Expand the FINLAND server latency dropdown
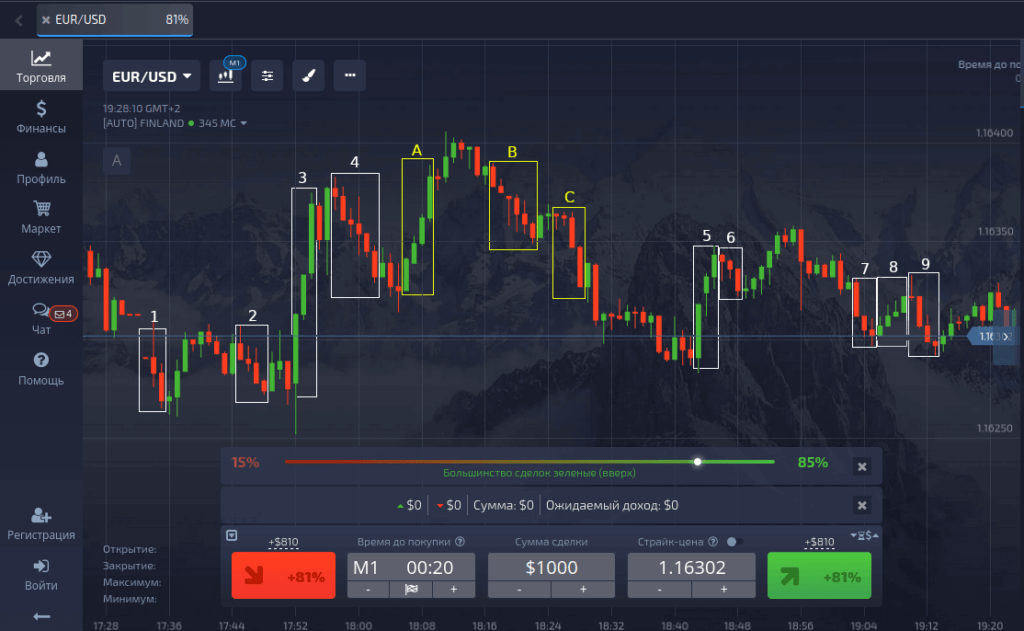1024x631 pixels. (x=243, y=124)
